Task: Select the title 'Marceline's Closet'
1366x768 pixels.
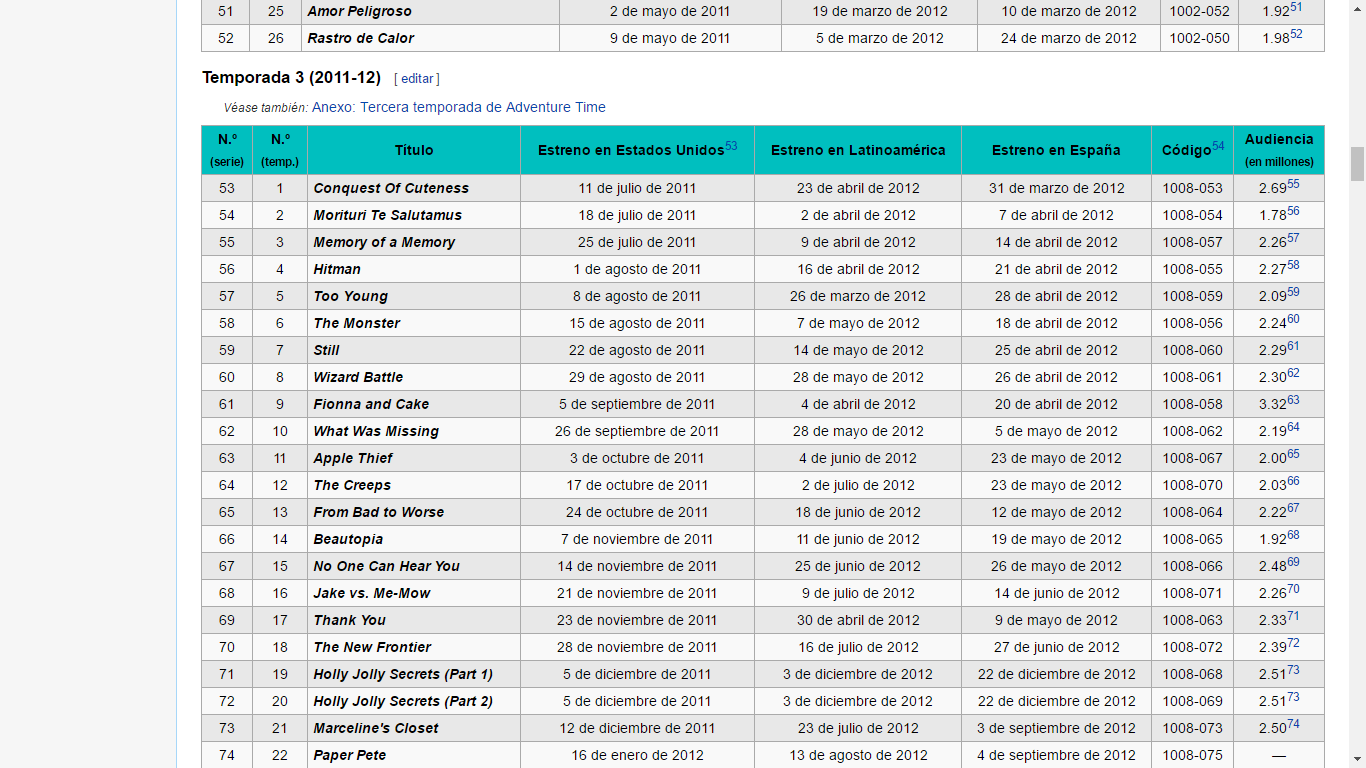Action: tap(376, 728)
